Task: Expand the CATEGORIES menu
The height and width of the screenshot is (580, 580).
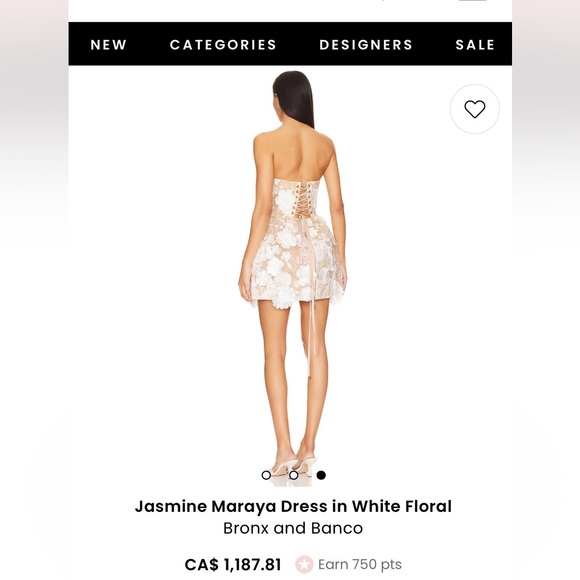Action: click(223, 45)
